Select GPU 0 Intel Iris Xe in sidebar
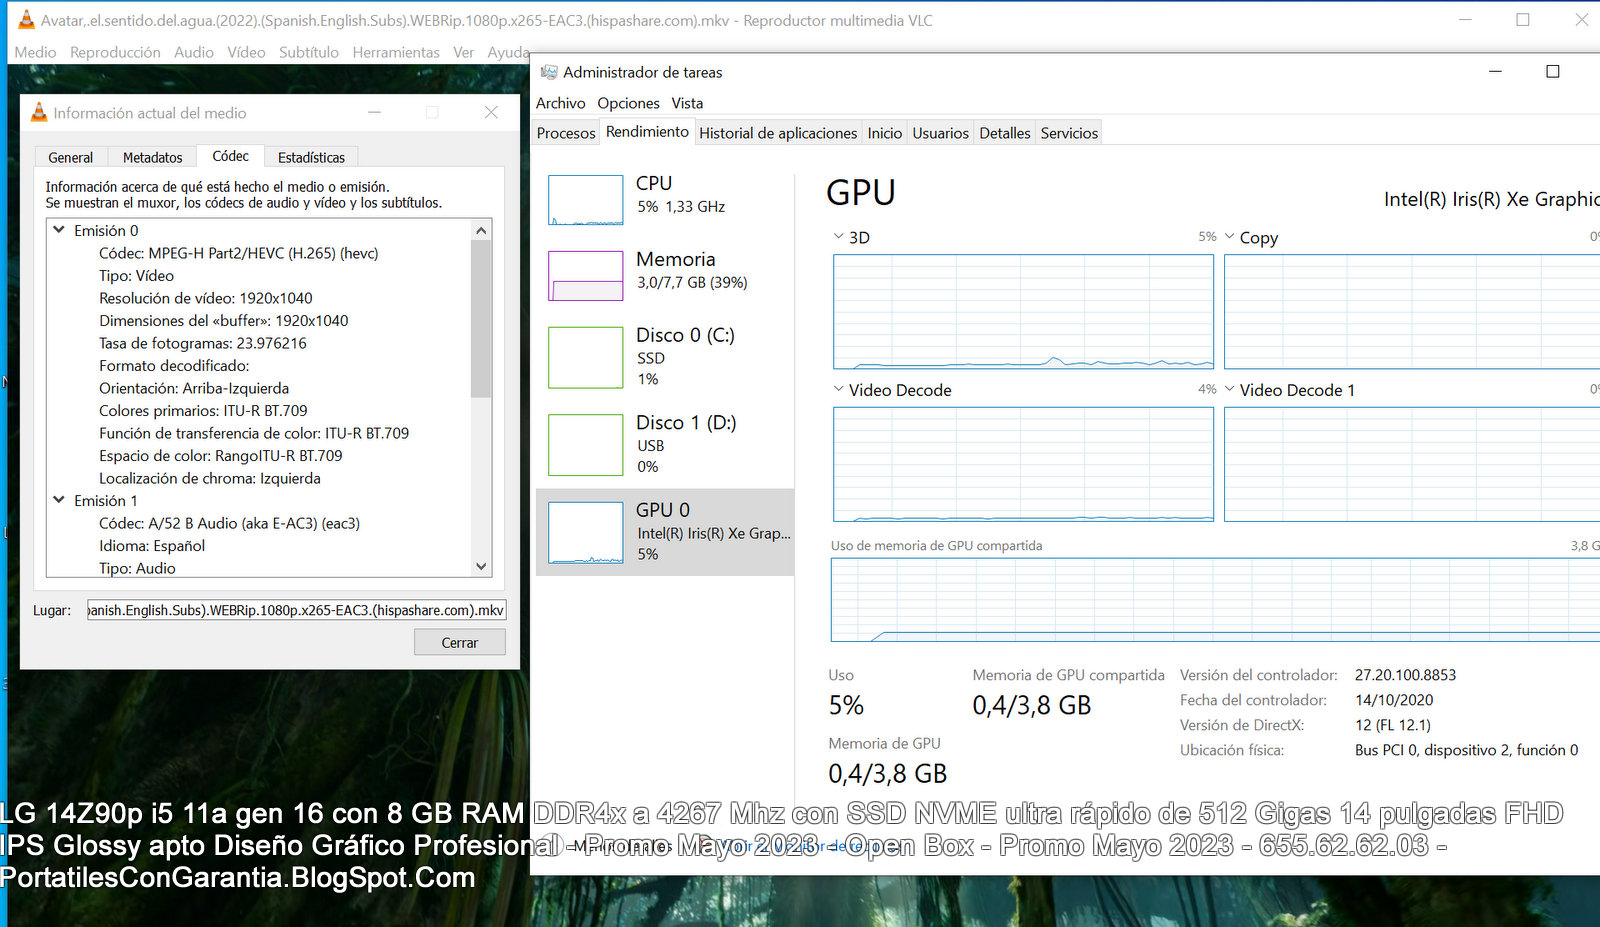This screenshot has height=927, width=1600. [665, 532]
